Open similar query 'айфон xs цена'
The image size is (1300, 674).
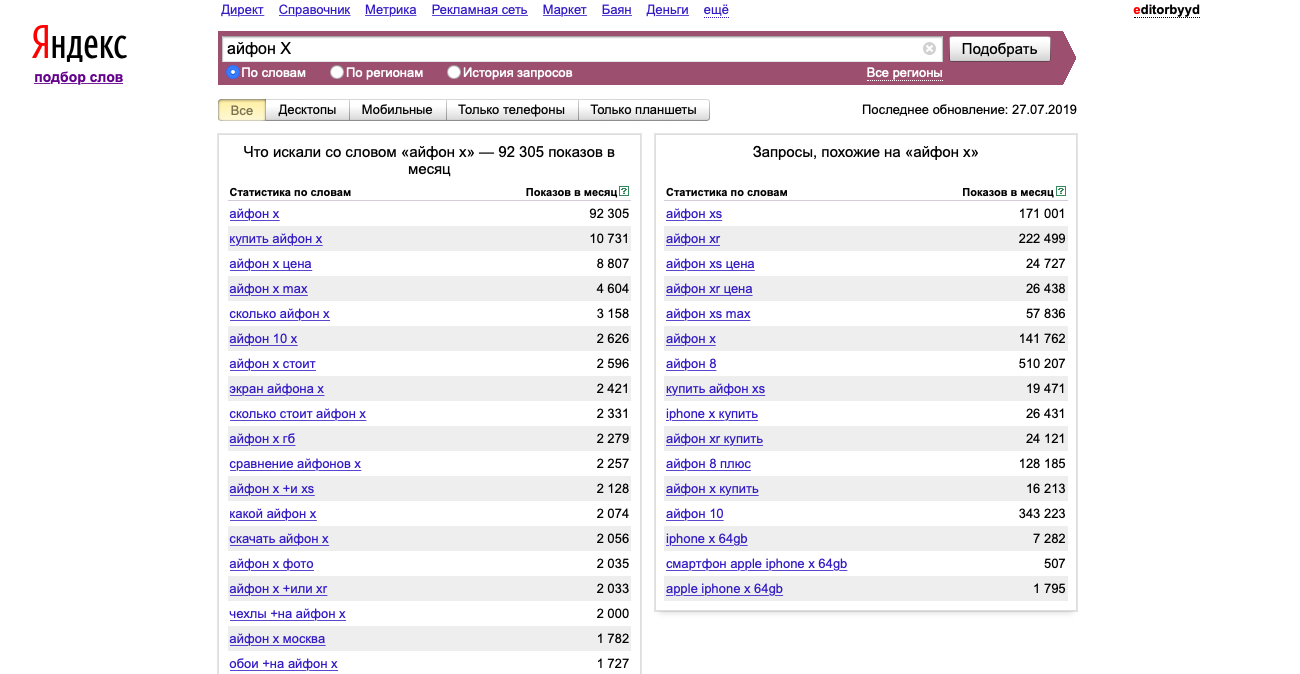(710, 264)
